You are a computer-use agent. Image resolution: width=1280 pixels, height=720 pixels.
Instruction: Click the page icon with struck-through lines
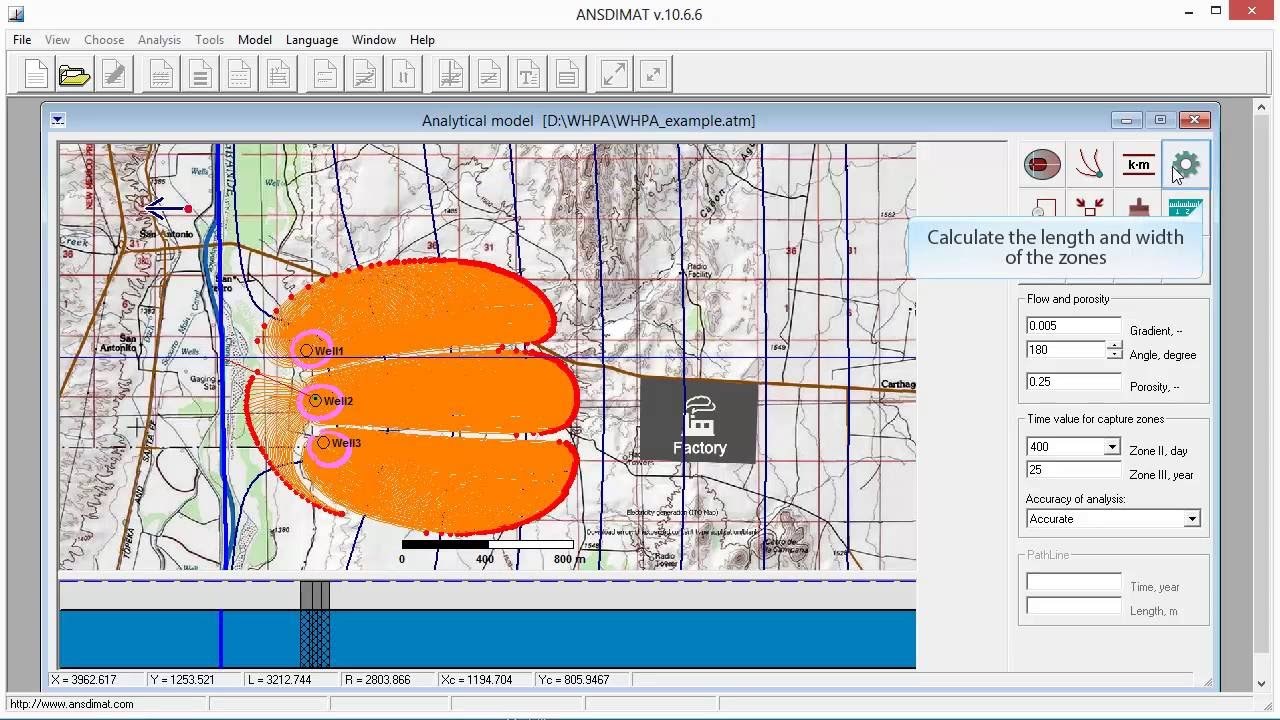coord(490,74)
